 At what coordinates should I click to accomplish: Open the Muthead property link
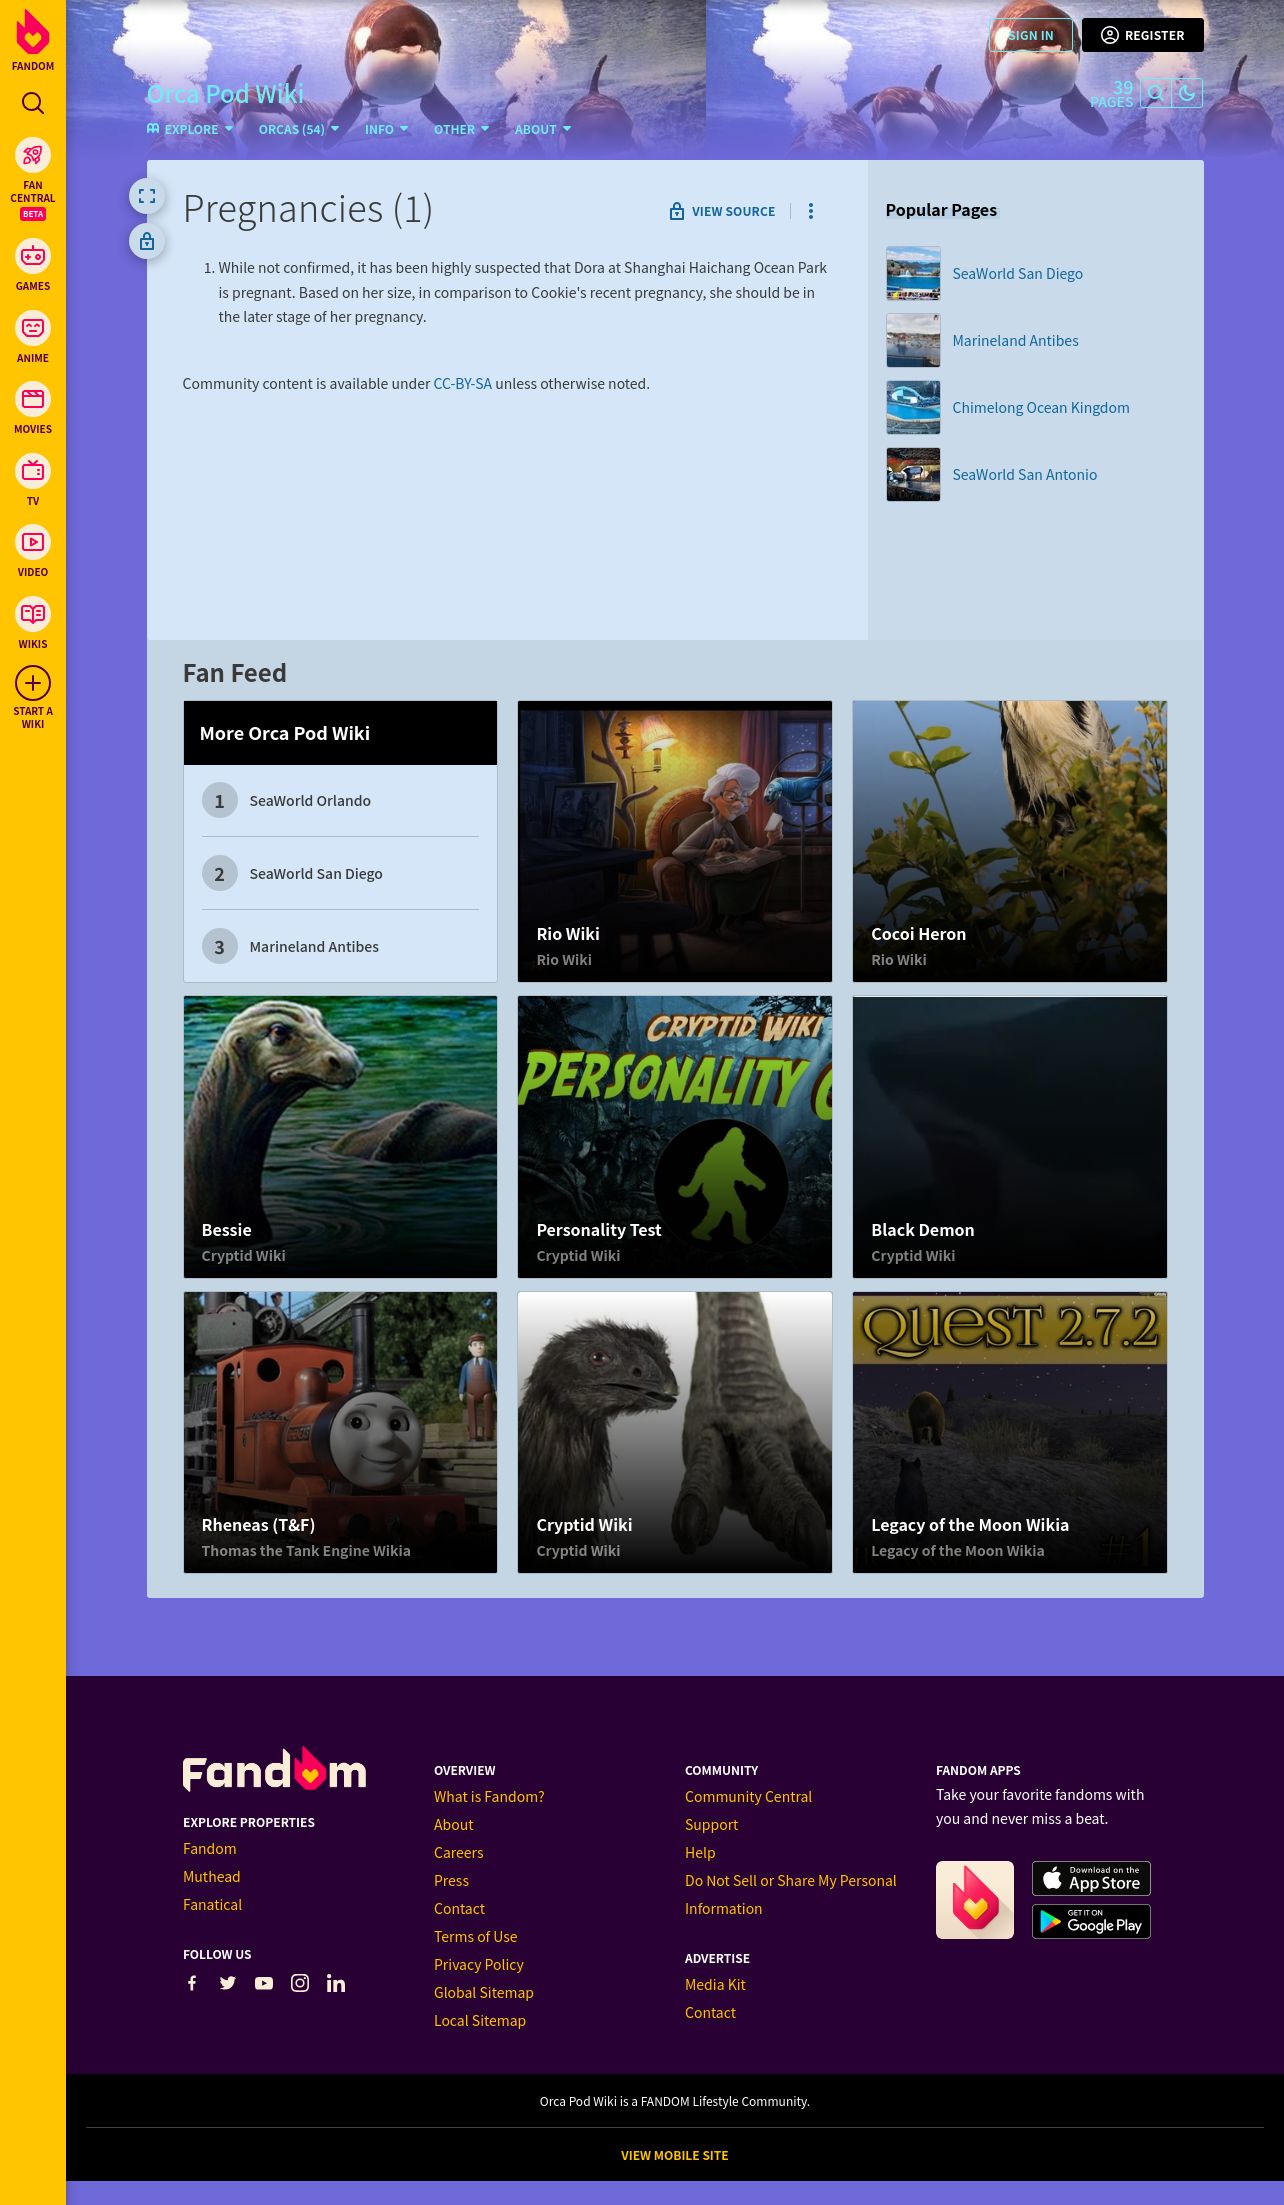coord(212,1876)
